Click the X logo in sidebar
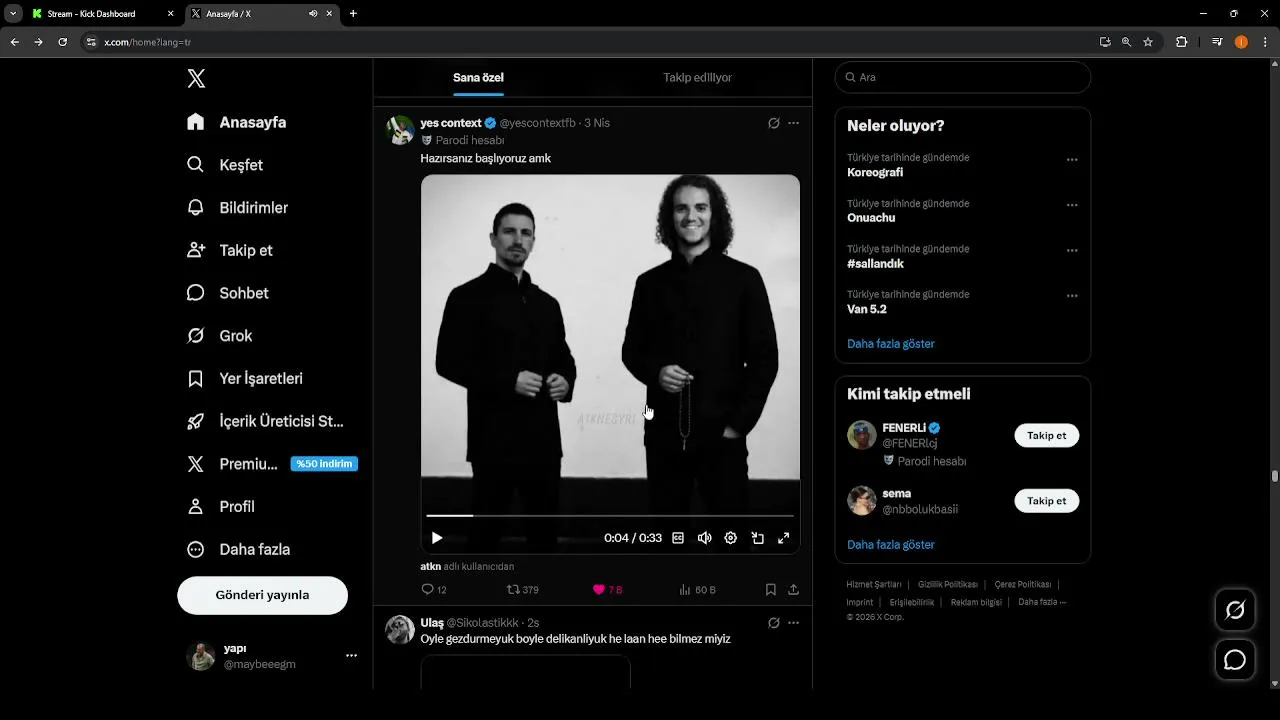 coord(196,79)
